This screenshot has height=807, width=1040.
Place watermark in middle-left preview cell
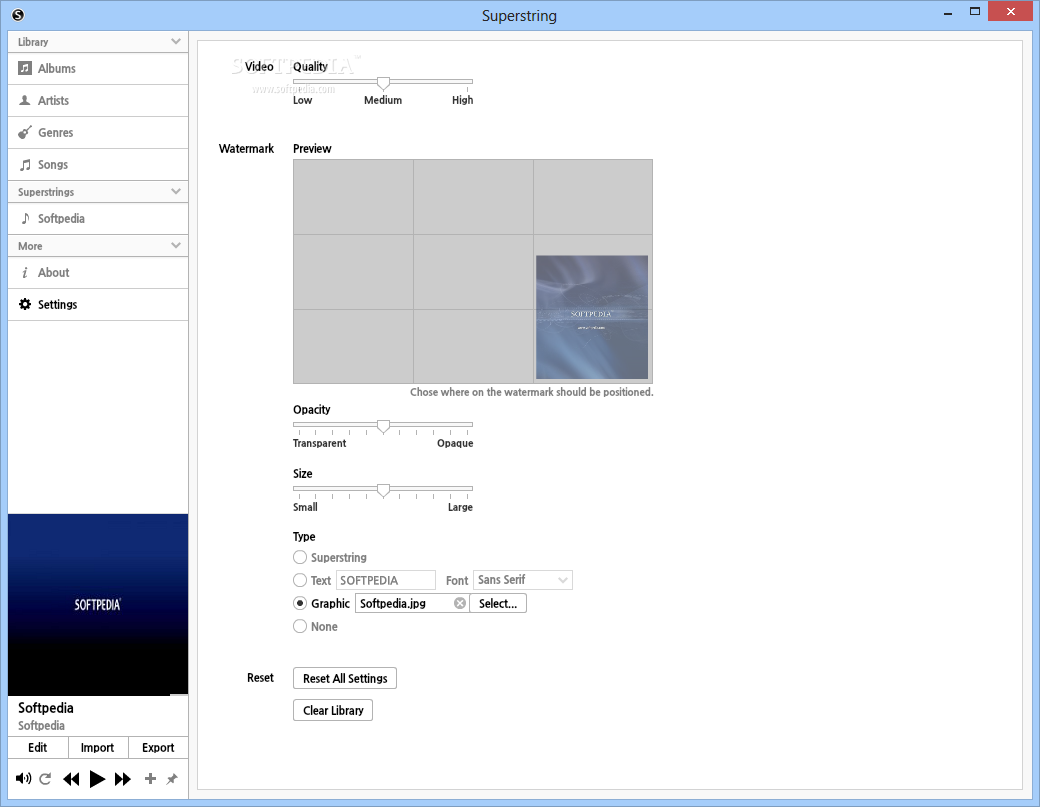pyautogui.click(x=354, y=272)
